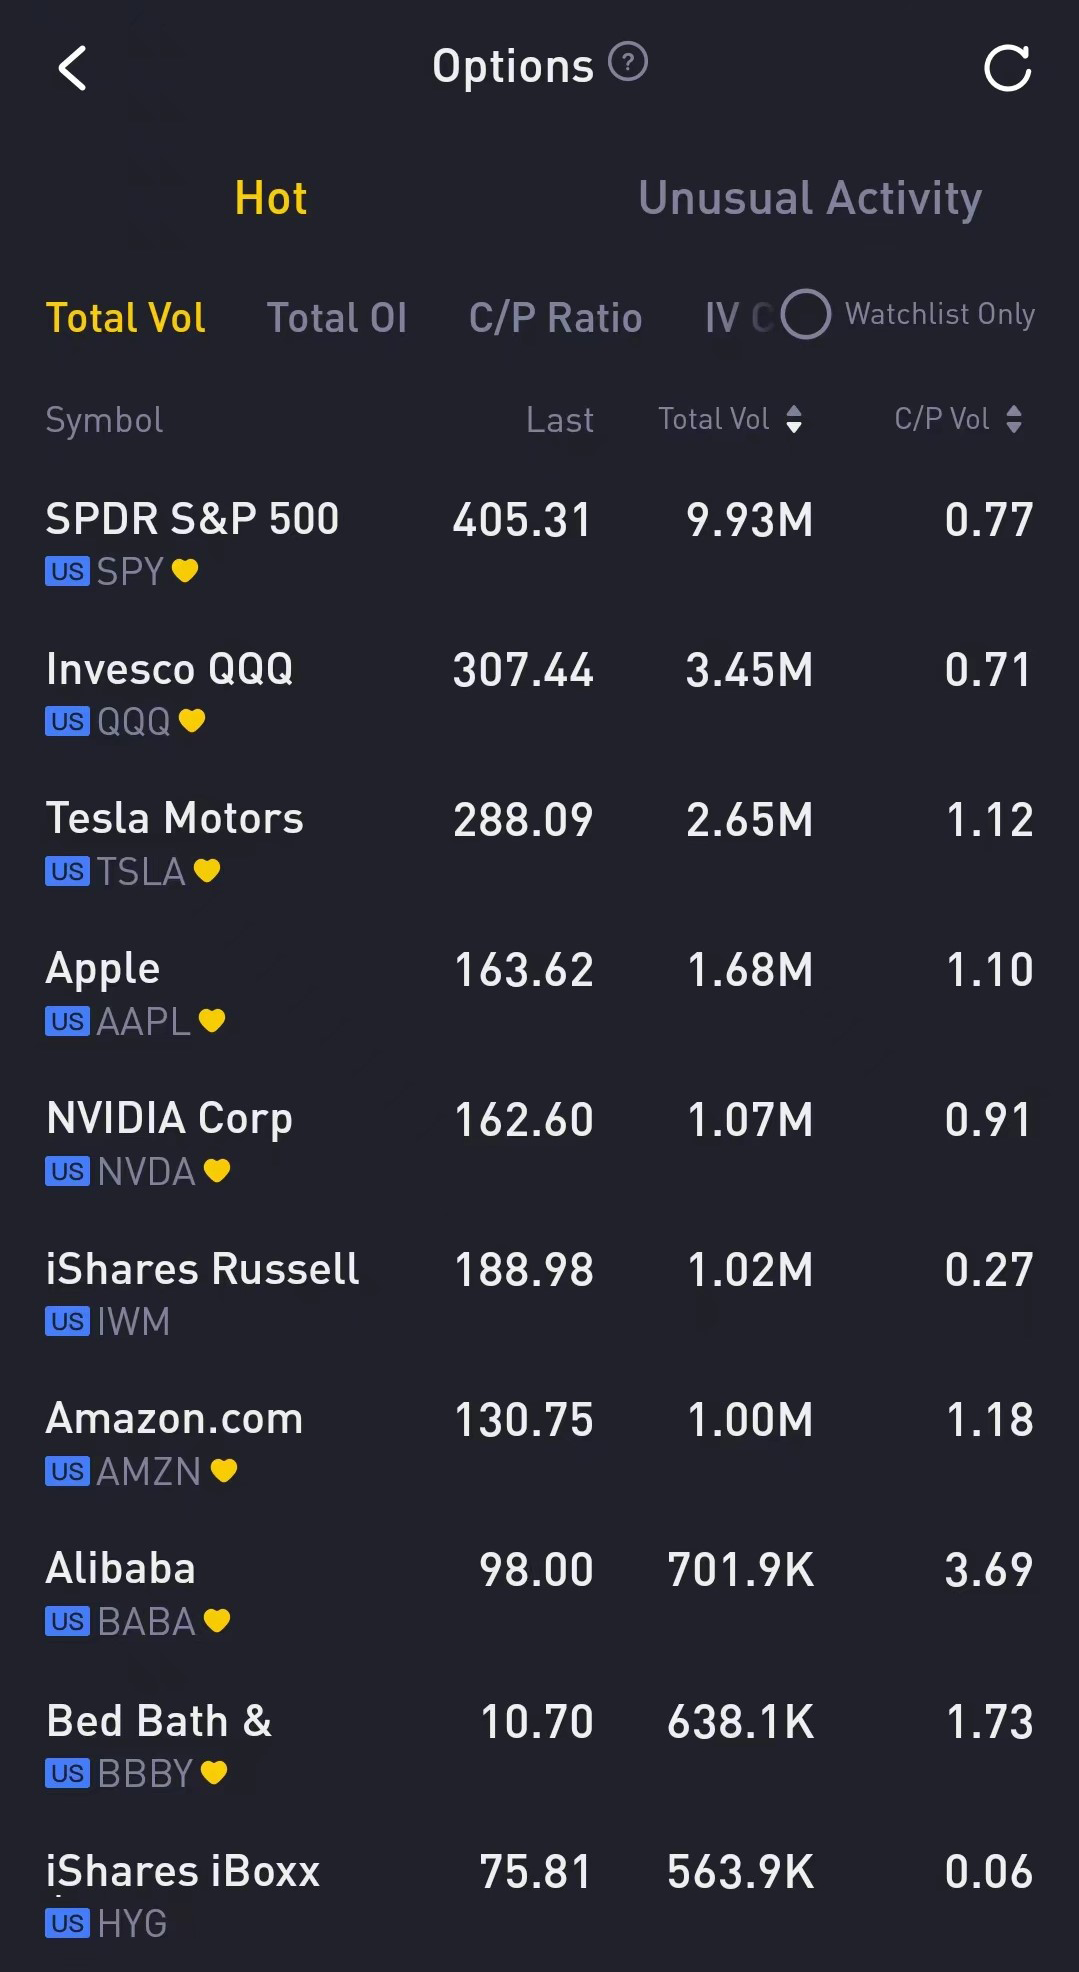
Task: Sort by Total Vol column arrows
Action: 794,419
